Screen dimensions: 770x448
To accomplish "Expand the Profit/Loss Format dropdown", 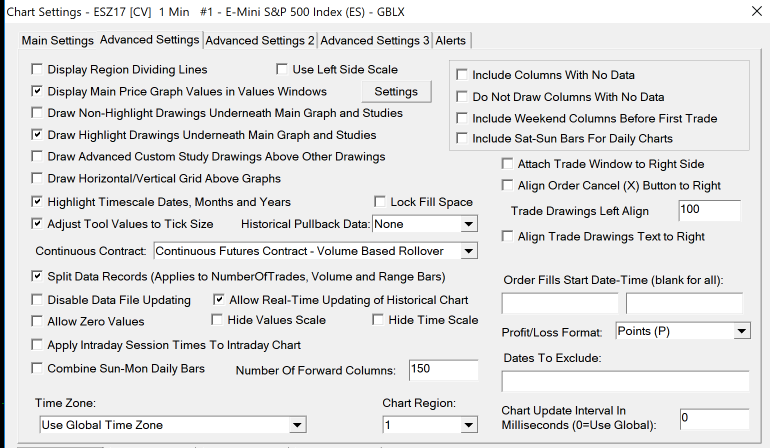I will 740,331.
